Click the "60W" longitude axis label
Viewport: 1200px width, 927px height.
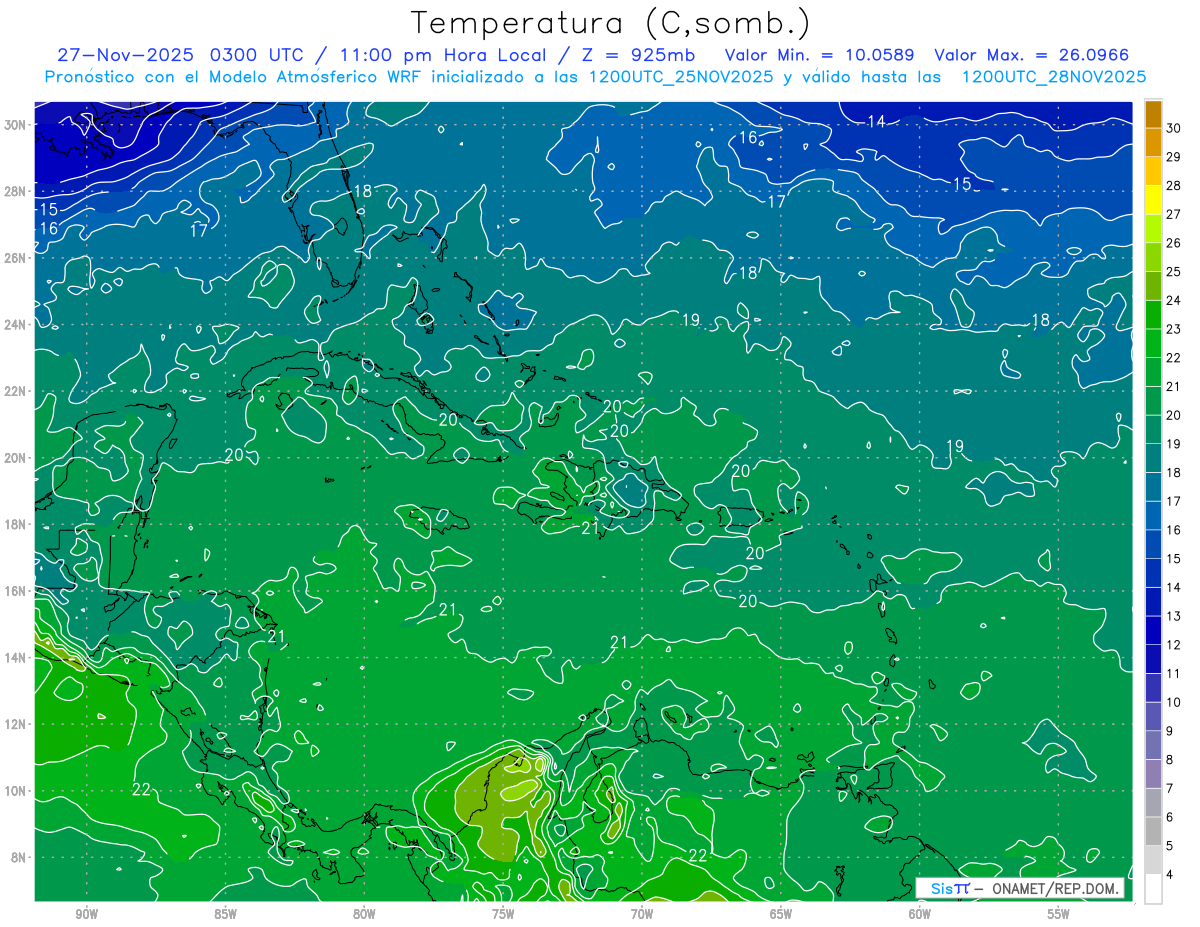point(920,914)
